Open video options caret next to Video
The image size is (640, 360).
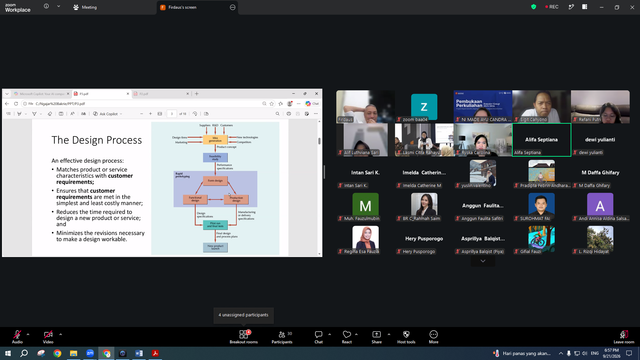(x=60, y=334)
